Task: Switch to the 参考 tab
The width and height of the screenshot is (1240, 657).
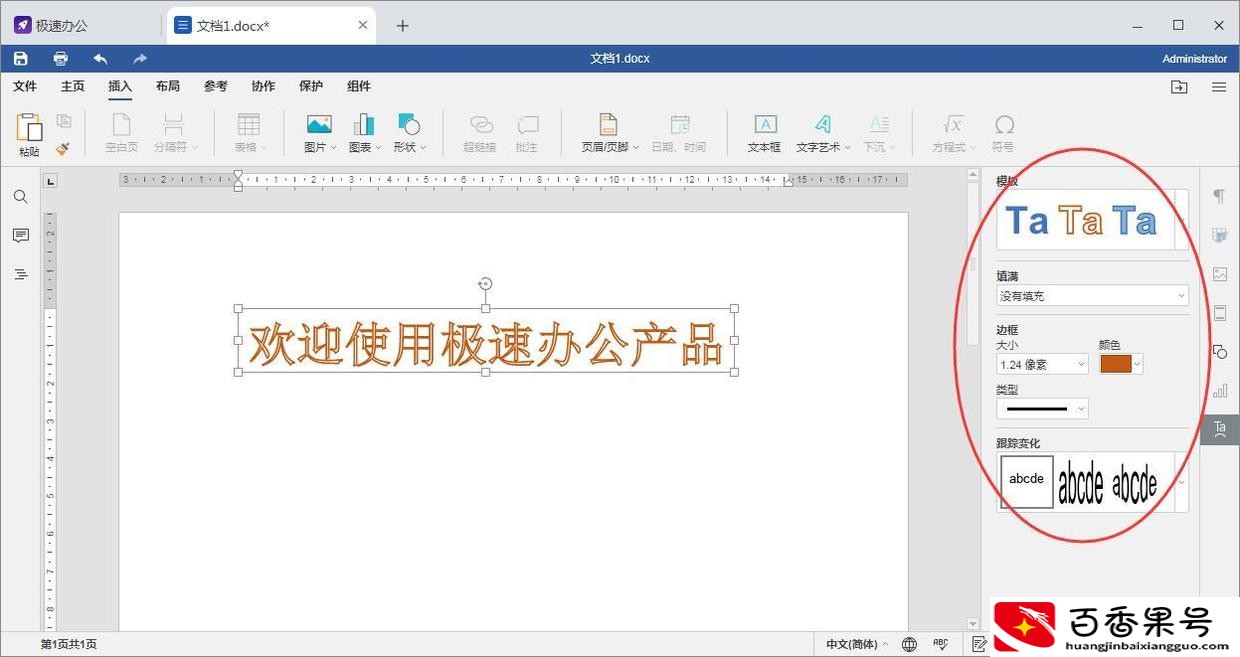Action: point(215,87)
